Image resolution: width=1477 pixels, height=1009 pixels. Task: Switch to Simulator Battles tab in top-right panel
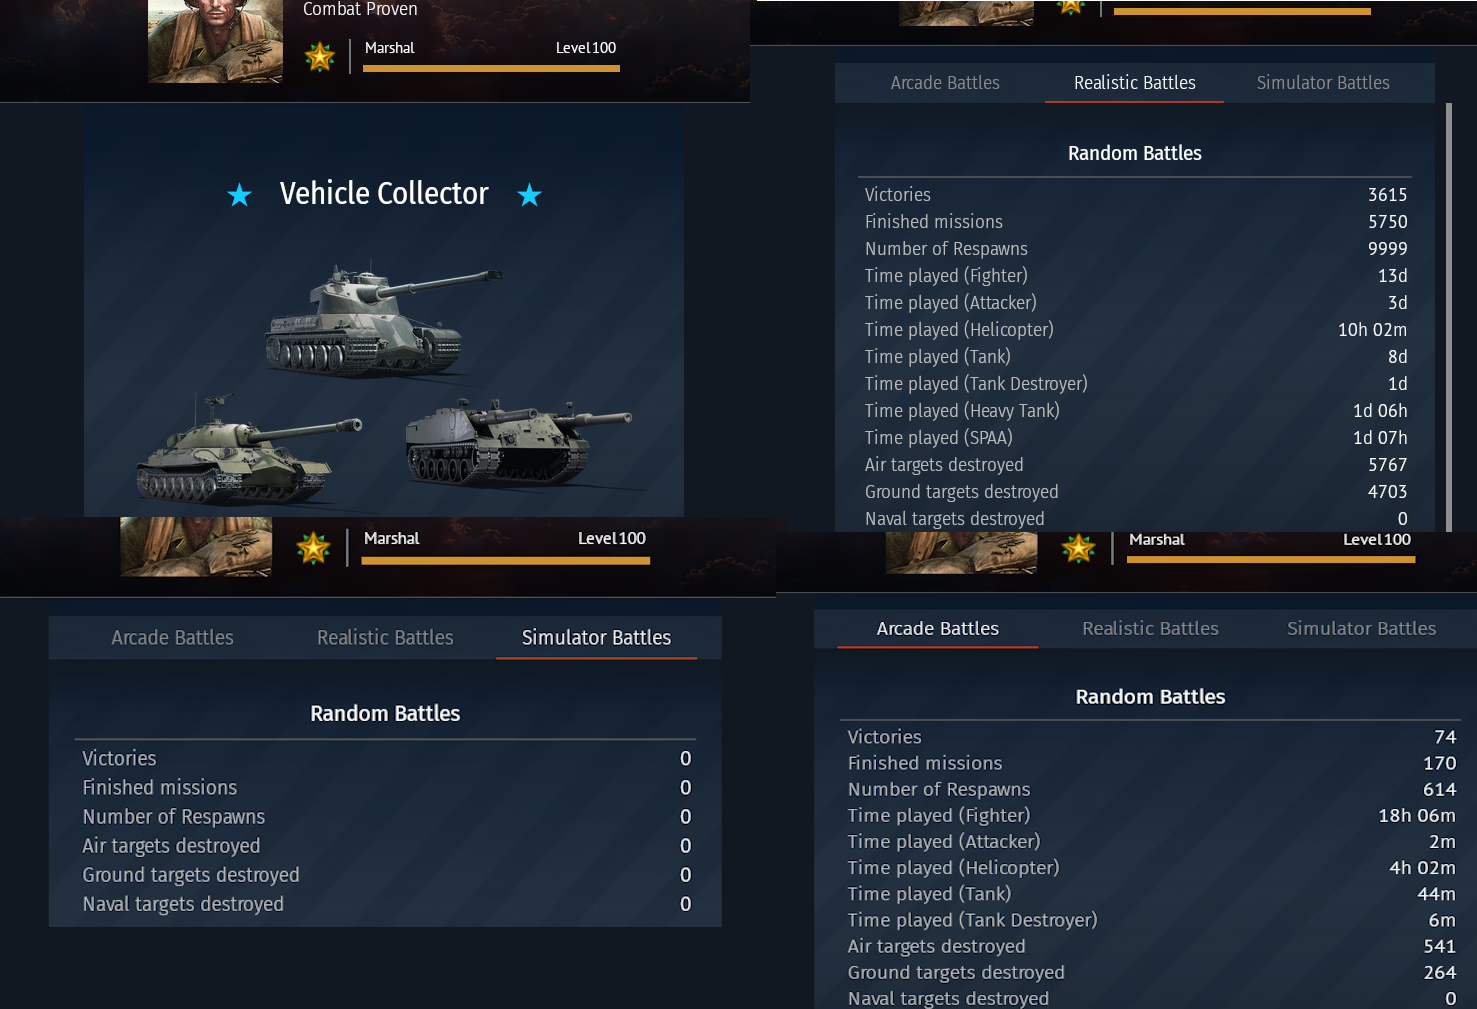coord(1323,83)
